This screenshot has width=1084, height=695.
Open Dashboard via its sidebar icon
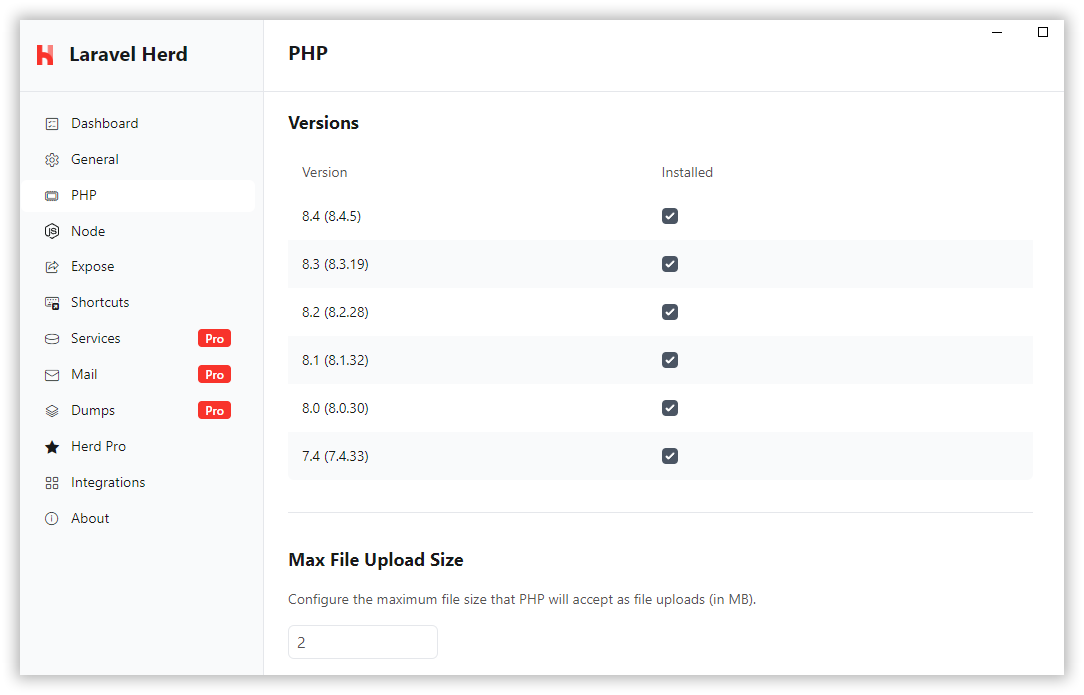pos(51,123)
